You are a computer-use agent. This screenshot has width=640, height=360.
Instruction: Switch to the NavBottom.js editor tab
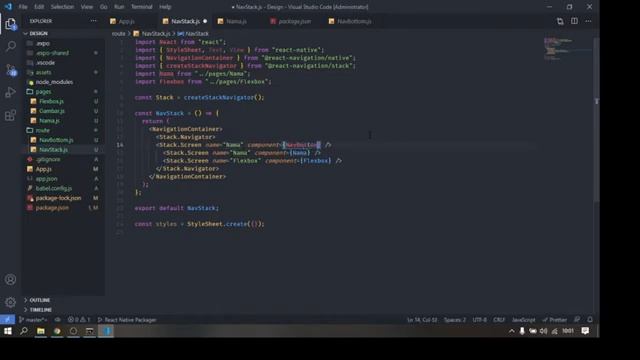click(x=354, y=21)
